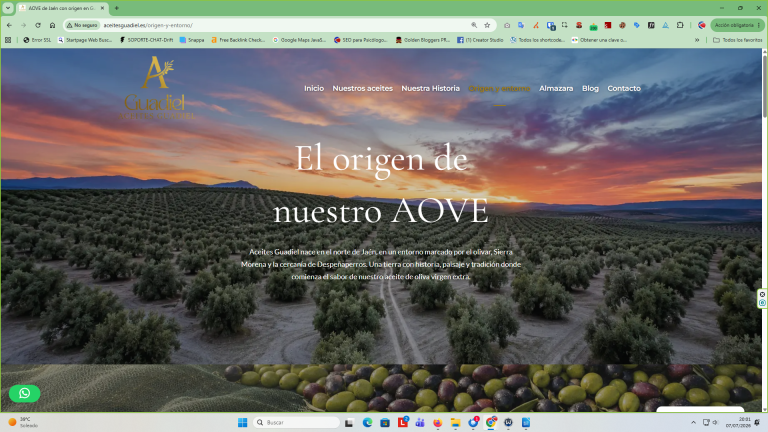Bookmark this page with the star icon
The height and width of the screenshot is (432, 768).
coord(487,25)
